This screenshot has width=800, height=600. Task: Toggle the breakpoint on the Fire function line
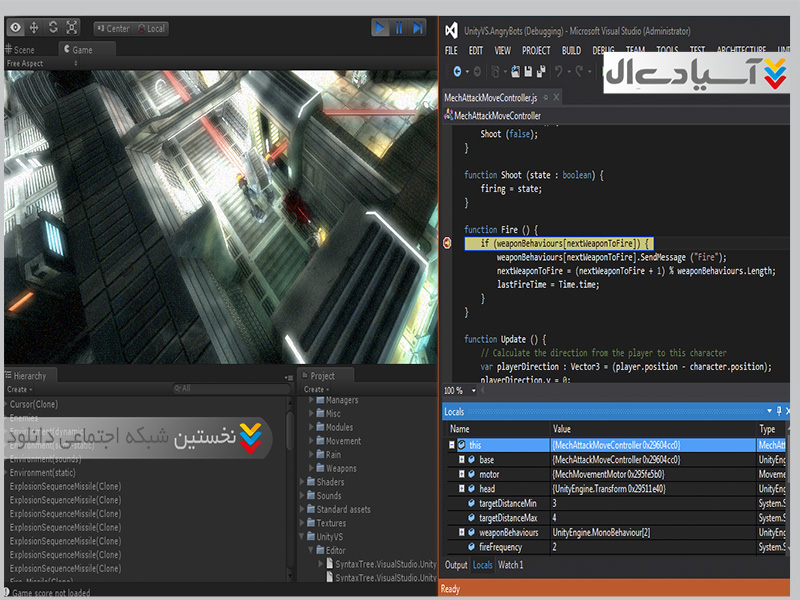[447, 242]
